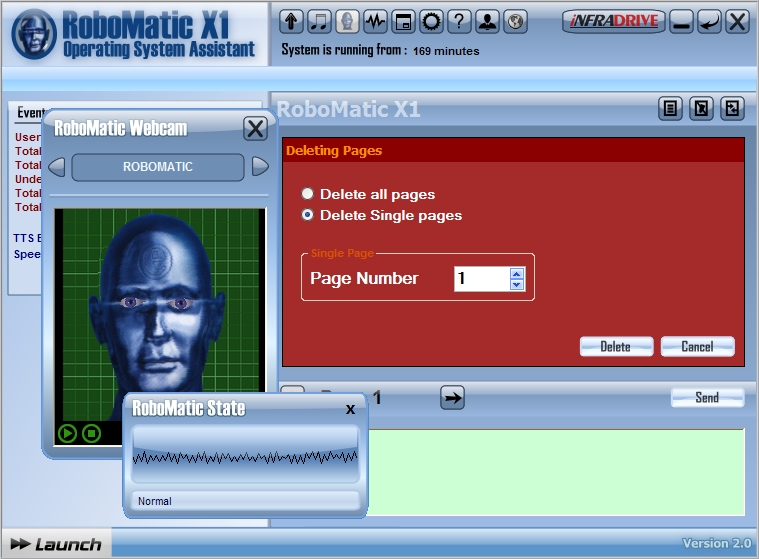Select Delete Single pages option
Viewport: 759px width, 559px height.
click(381, 215)
